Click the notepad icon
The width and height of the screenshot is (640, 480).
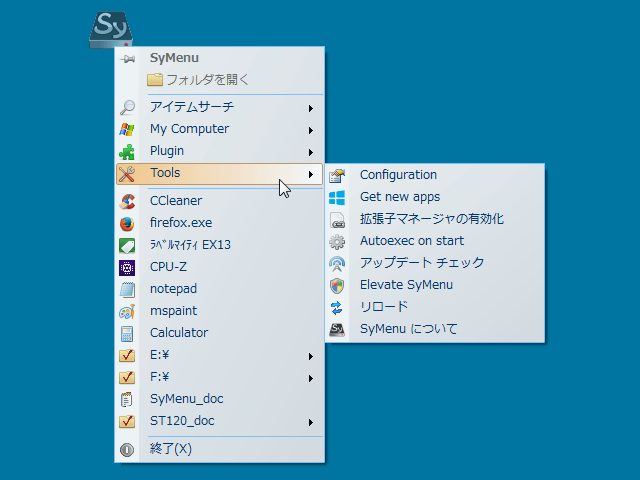tap(127, 290)
